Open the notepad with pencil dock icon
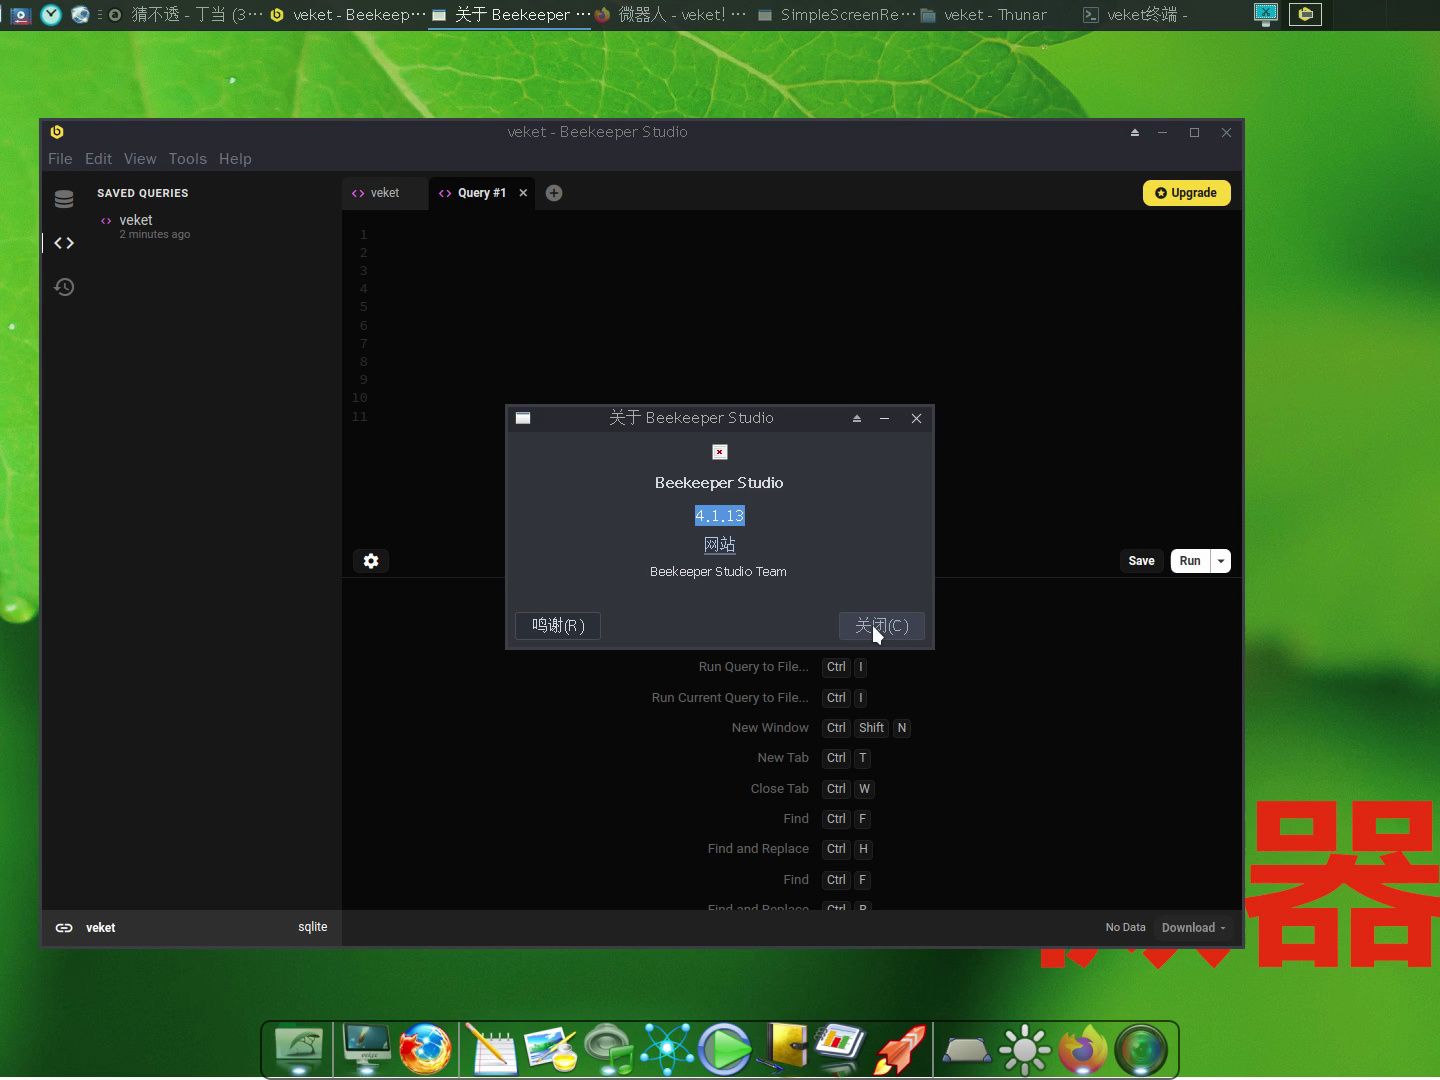Screen dimensions: 1440x1080 [x=491, y=1049]
